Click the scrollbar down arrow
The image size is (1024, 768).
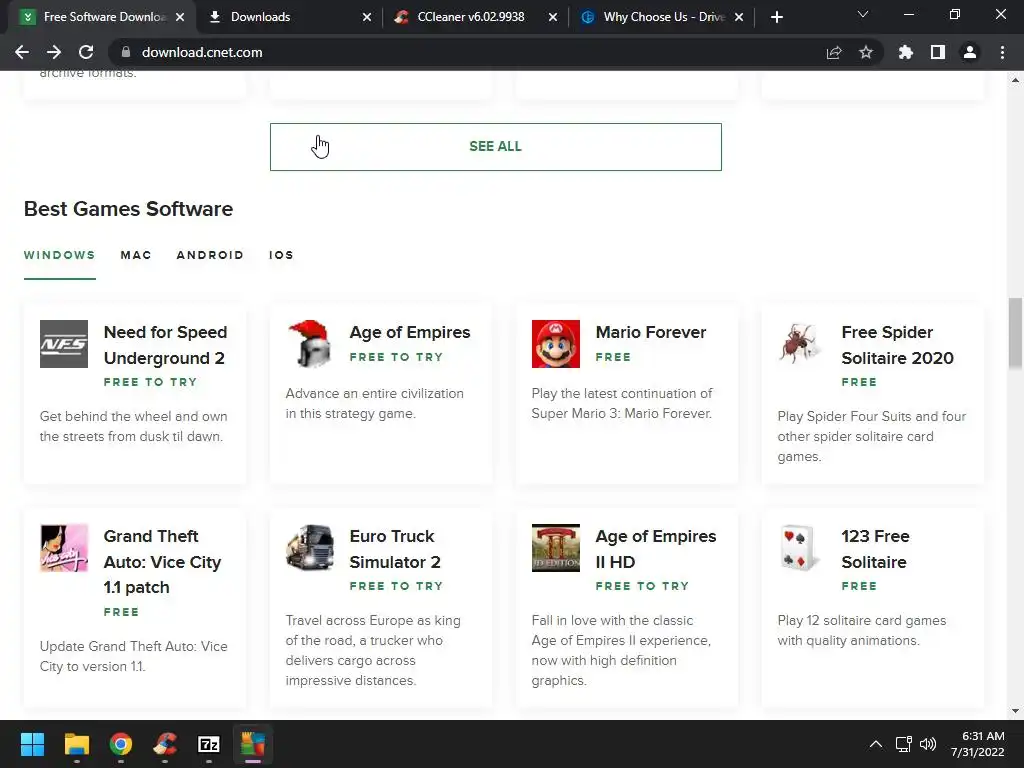pyautogui.click(x=1015, y=711)
